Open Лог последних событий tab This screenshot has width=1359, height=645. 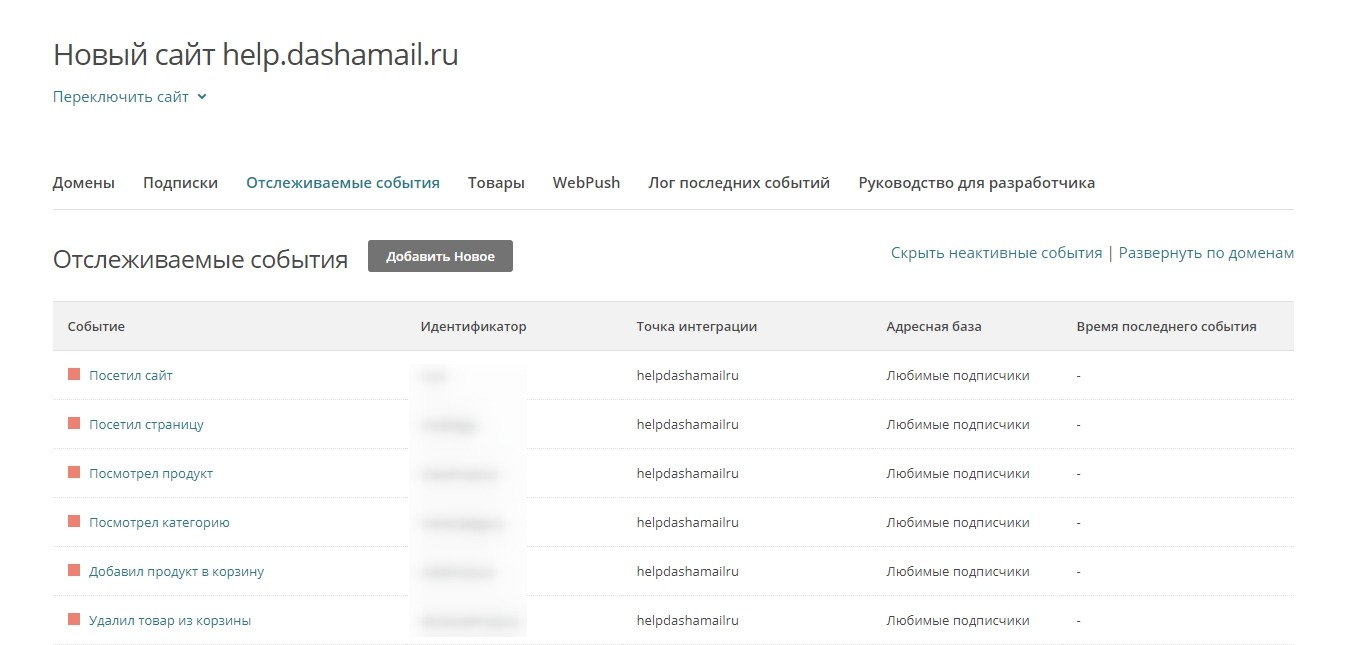(x=739, y=183)
